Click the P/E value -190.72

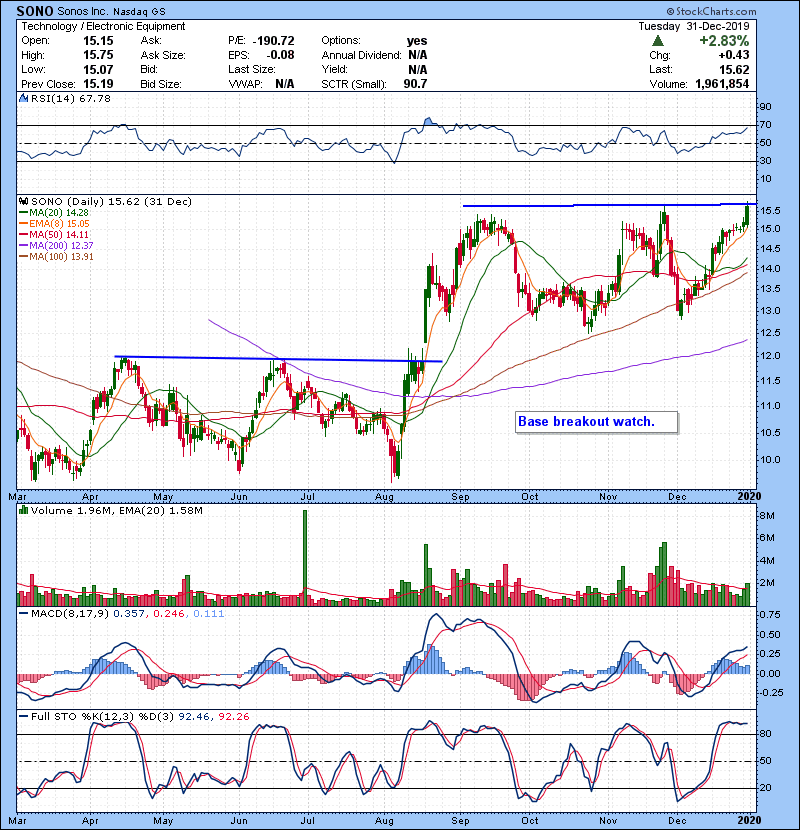click(x=273, y=41)
